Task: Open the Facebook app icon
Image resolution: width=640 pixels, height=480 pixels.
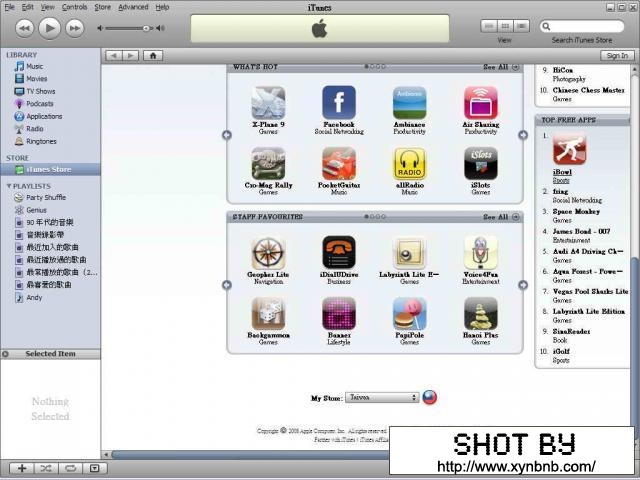Action: pos(339,103)
